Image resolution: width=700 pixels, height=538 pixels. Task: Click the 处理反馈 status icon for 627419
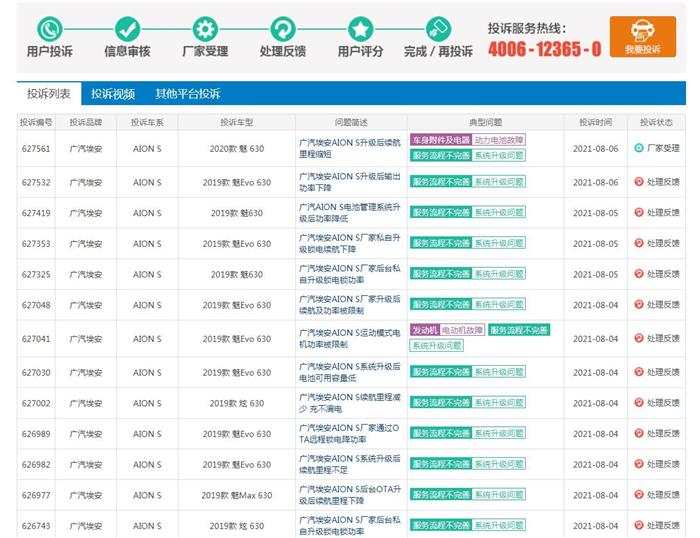point(639,213)
